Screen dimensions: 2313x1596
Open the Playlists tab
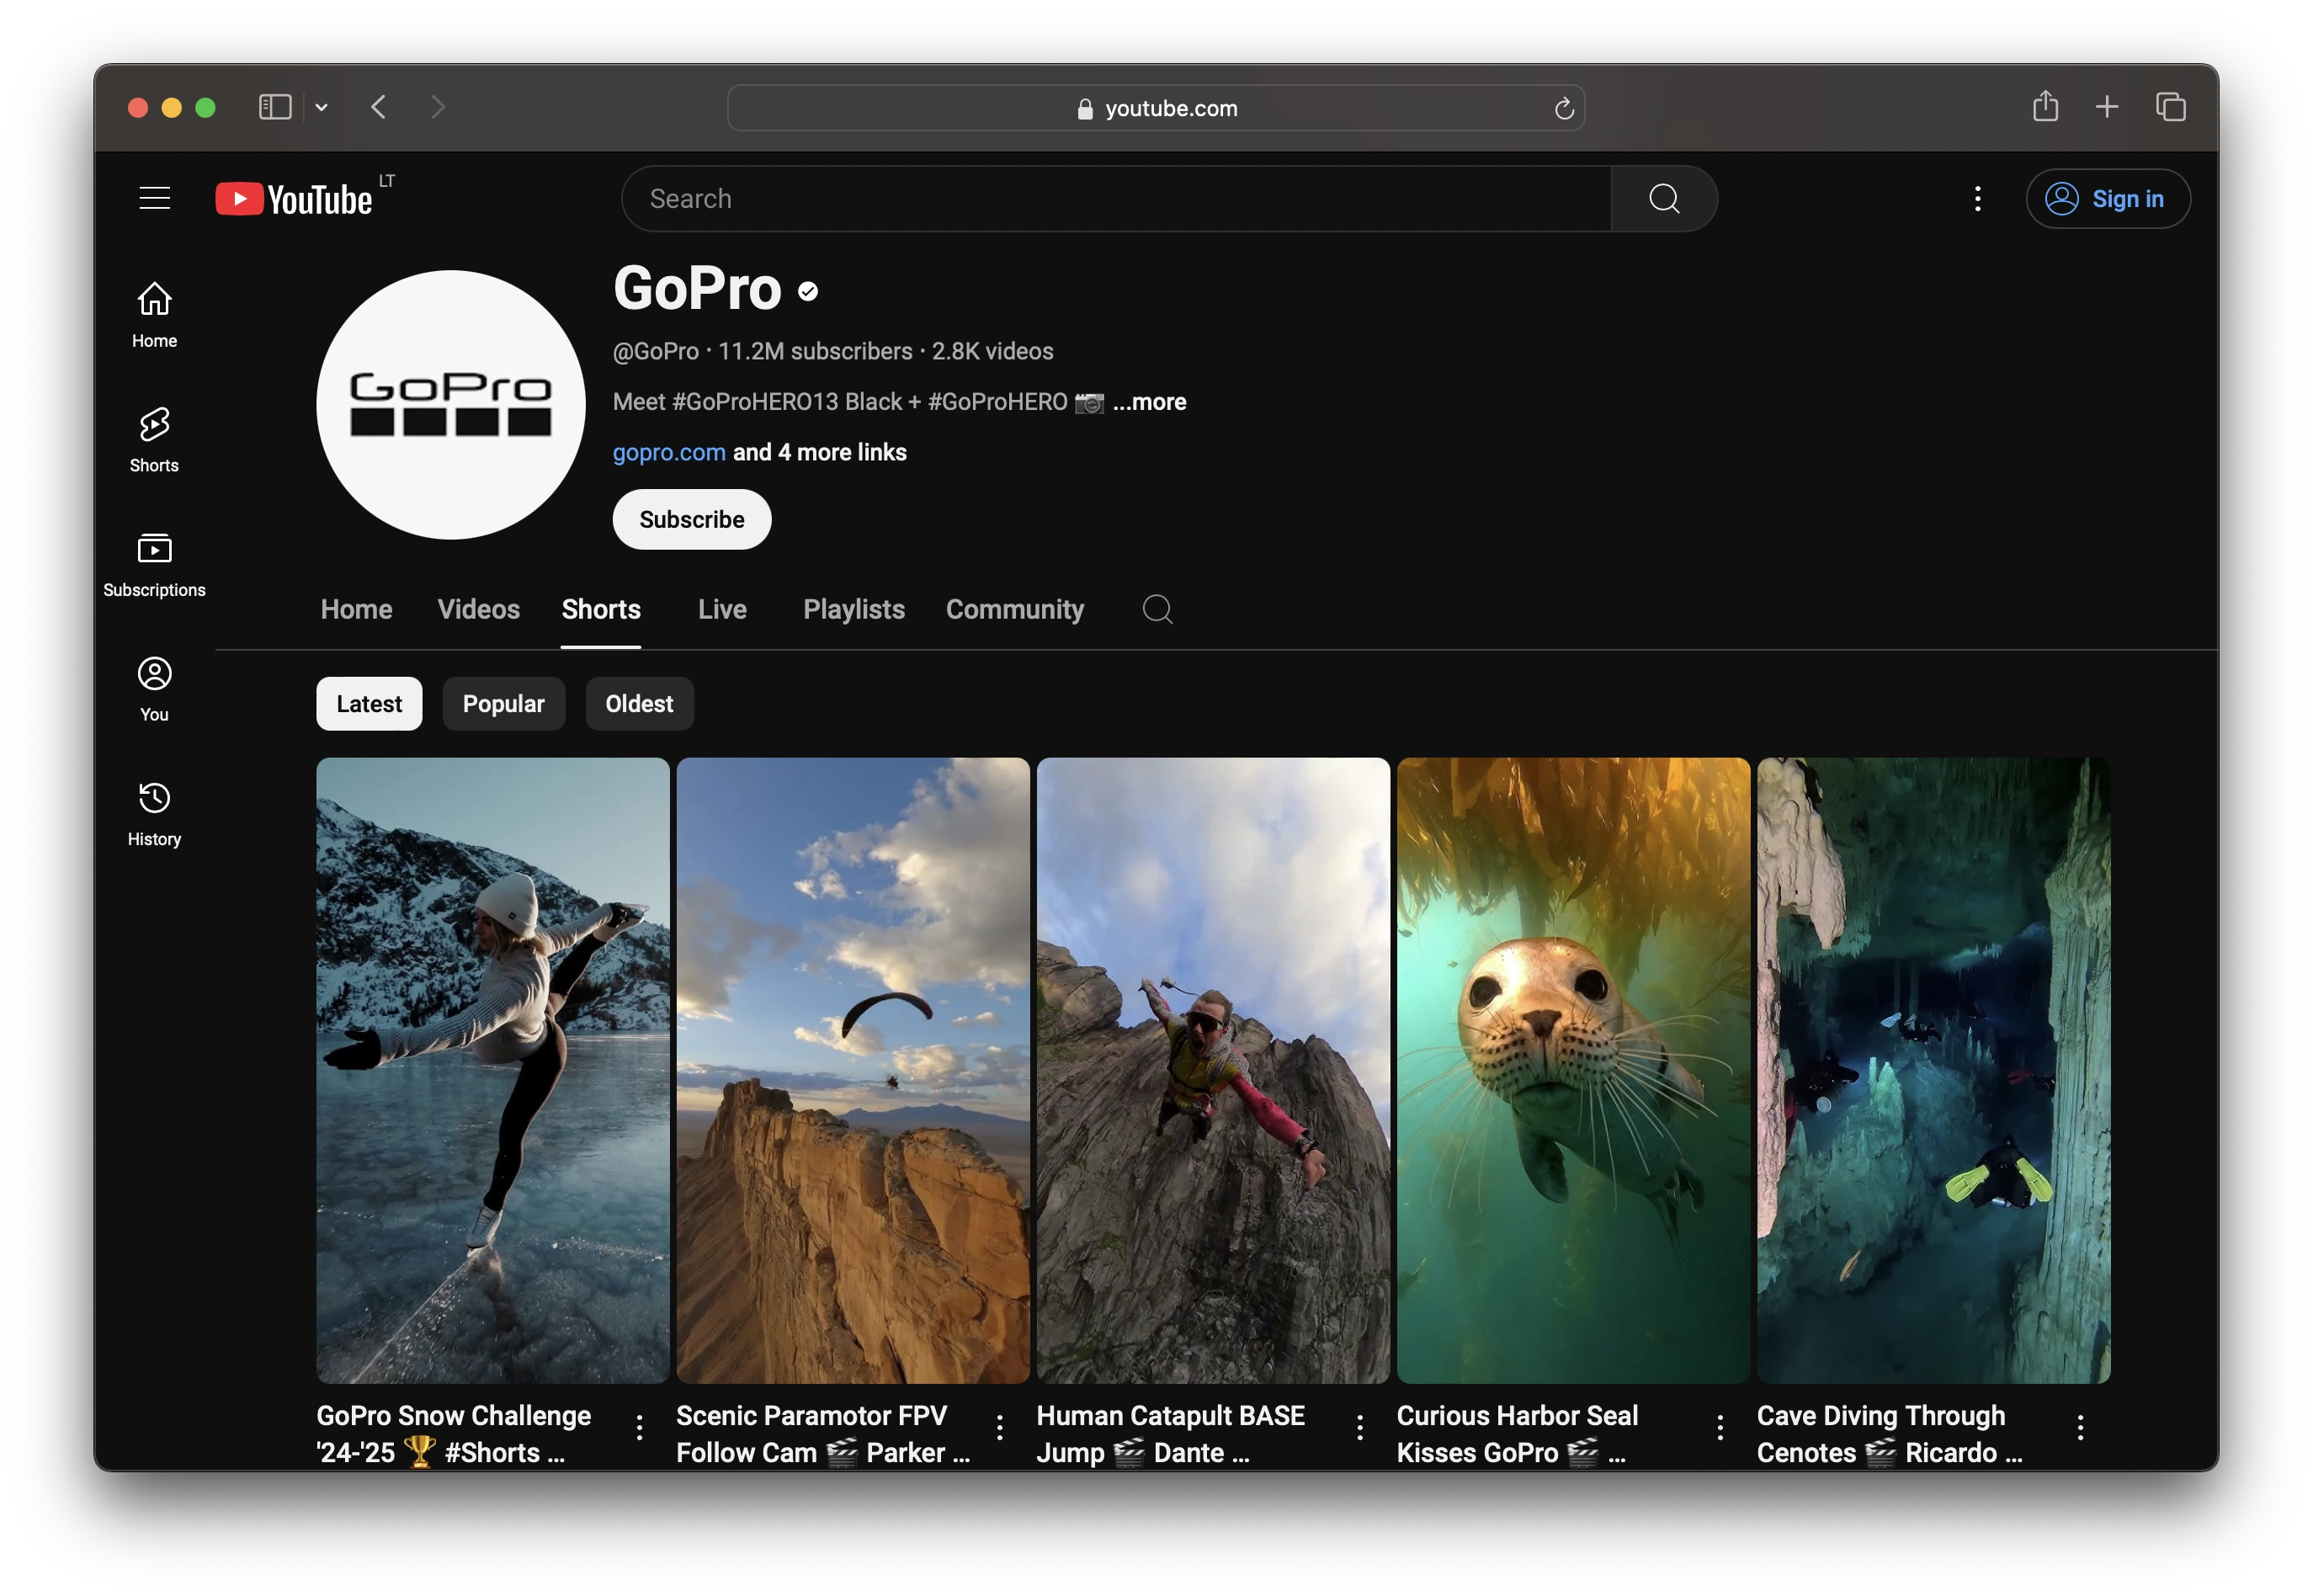click(853, 609)
